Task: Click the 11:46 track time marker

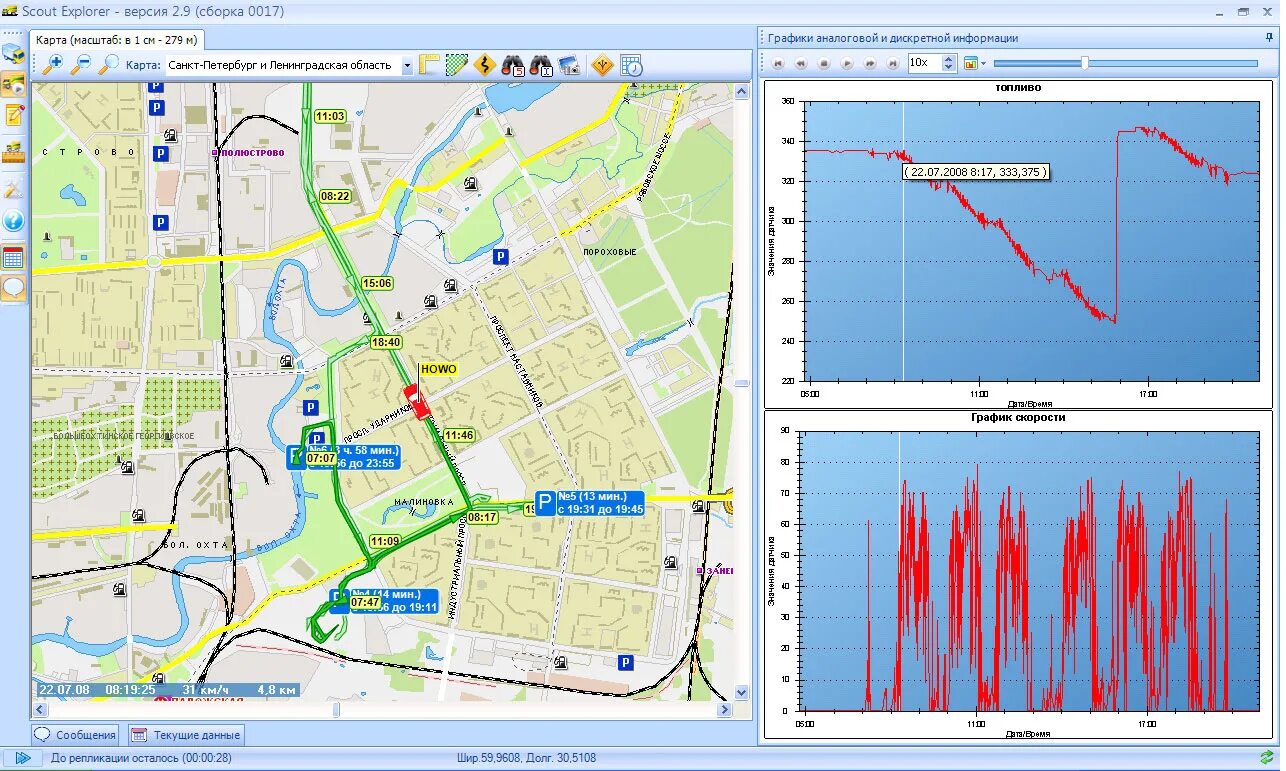Action: tap(459, 435)
